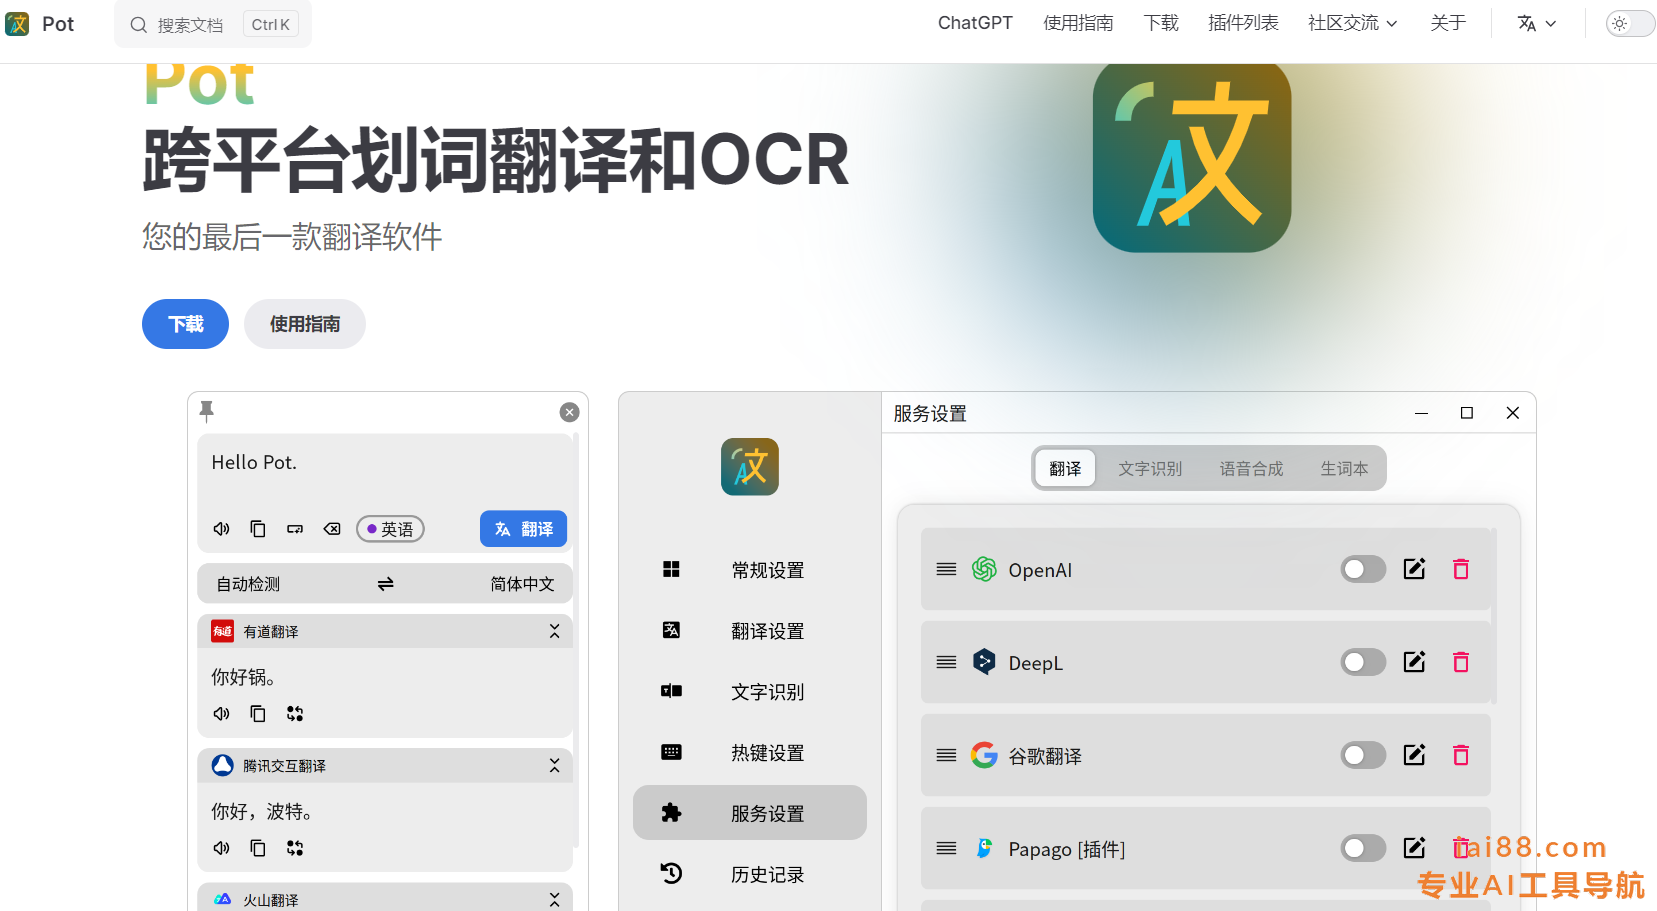Switch to the 文字识别 services tab
Screen dimensions: 1657x911
click(1150, 468)
